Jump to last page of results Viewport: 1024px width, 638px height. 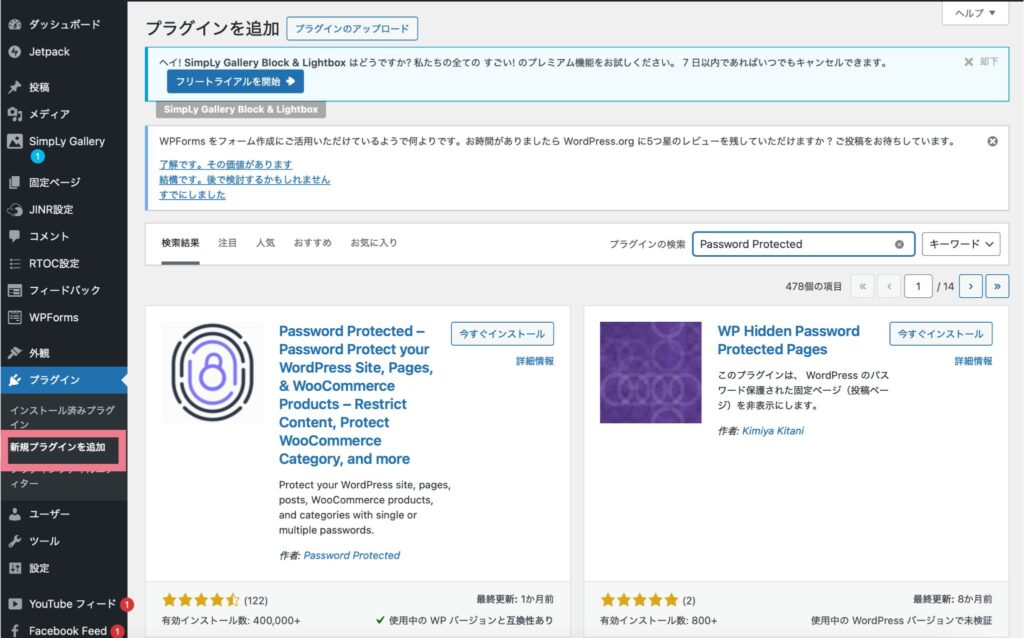click(996, 286)
